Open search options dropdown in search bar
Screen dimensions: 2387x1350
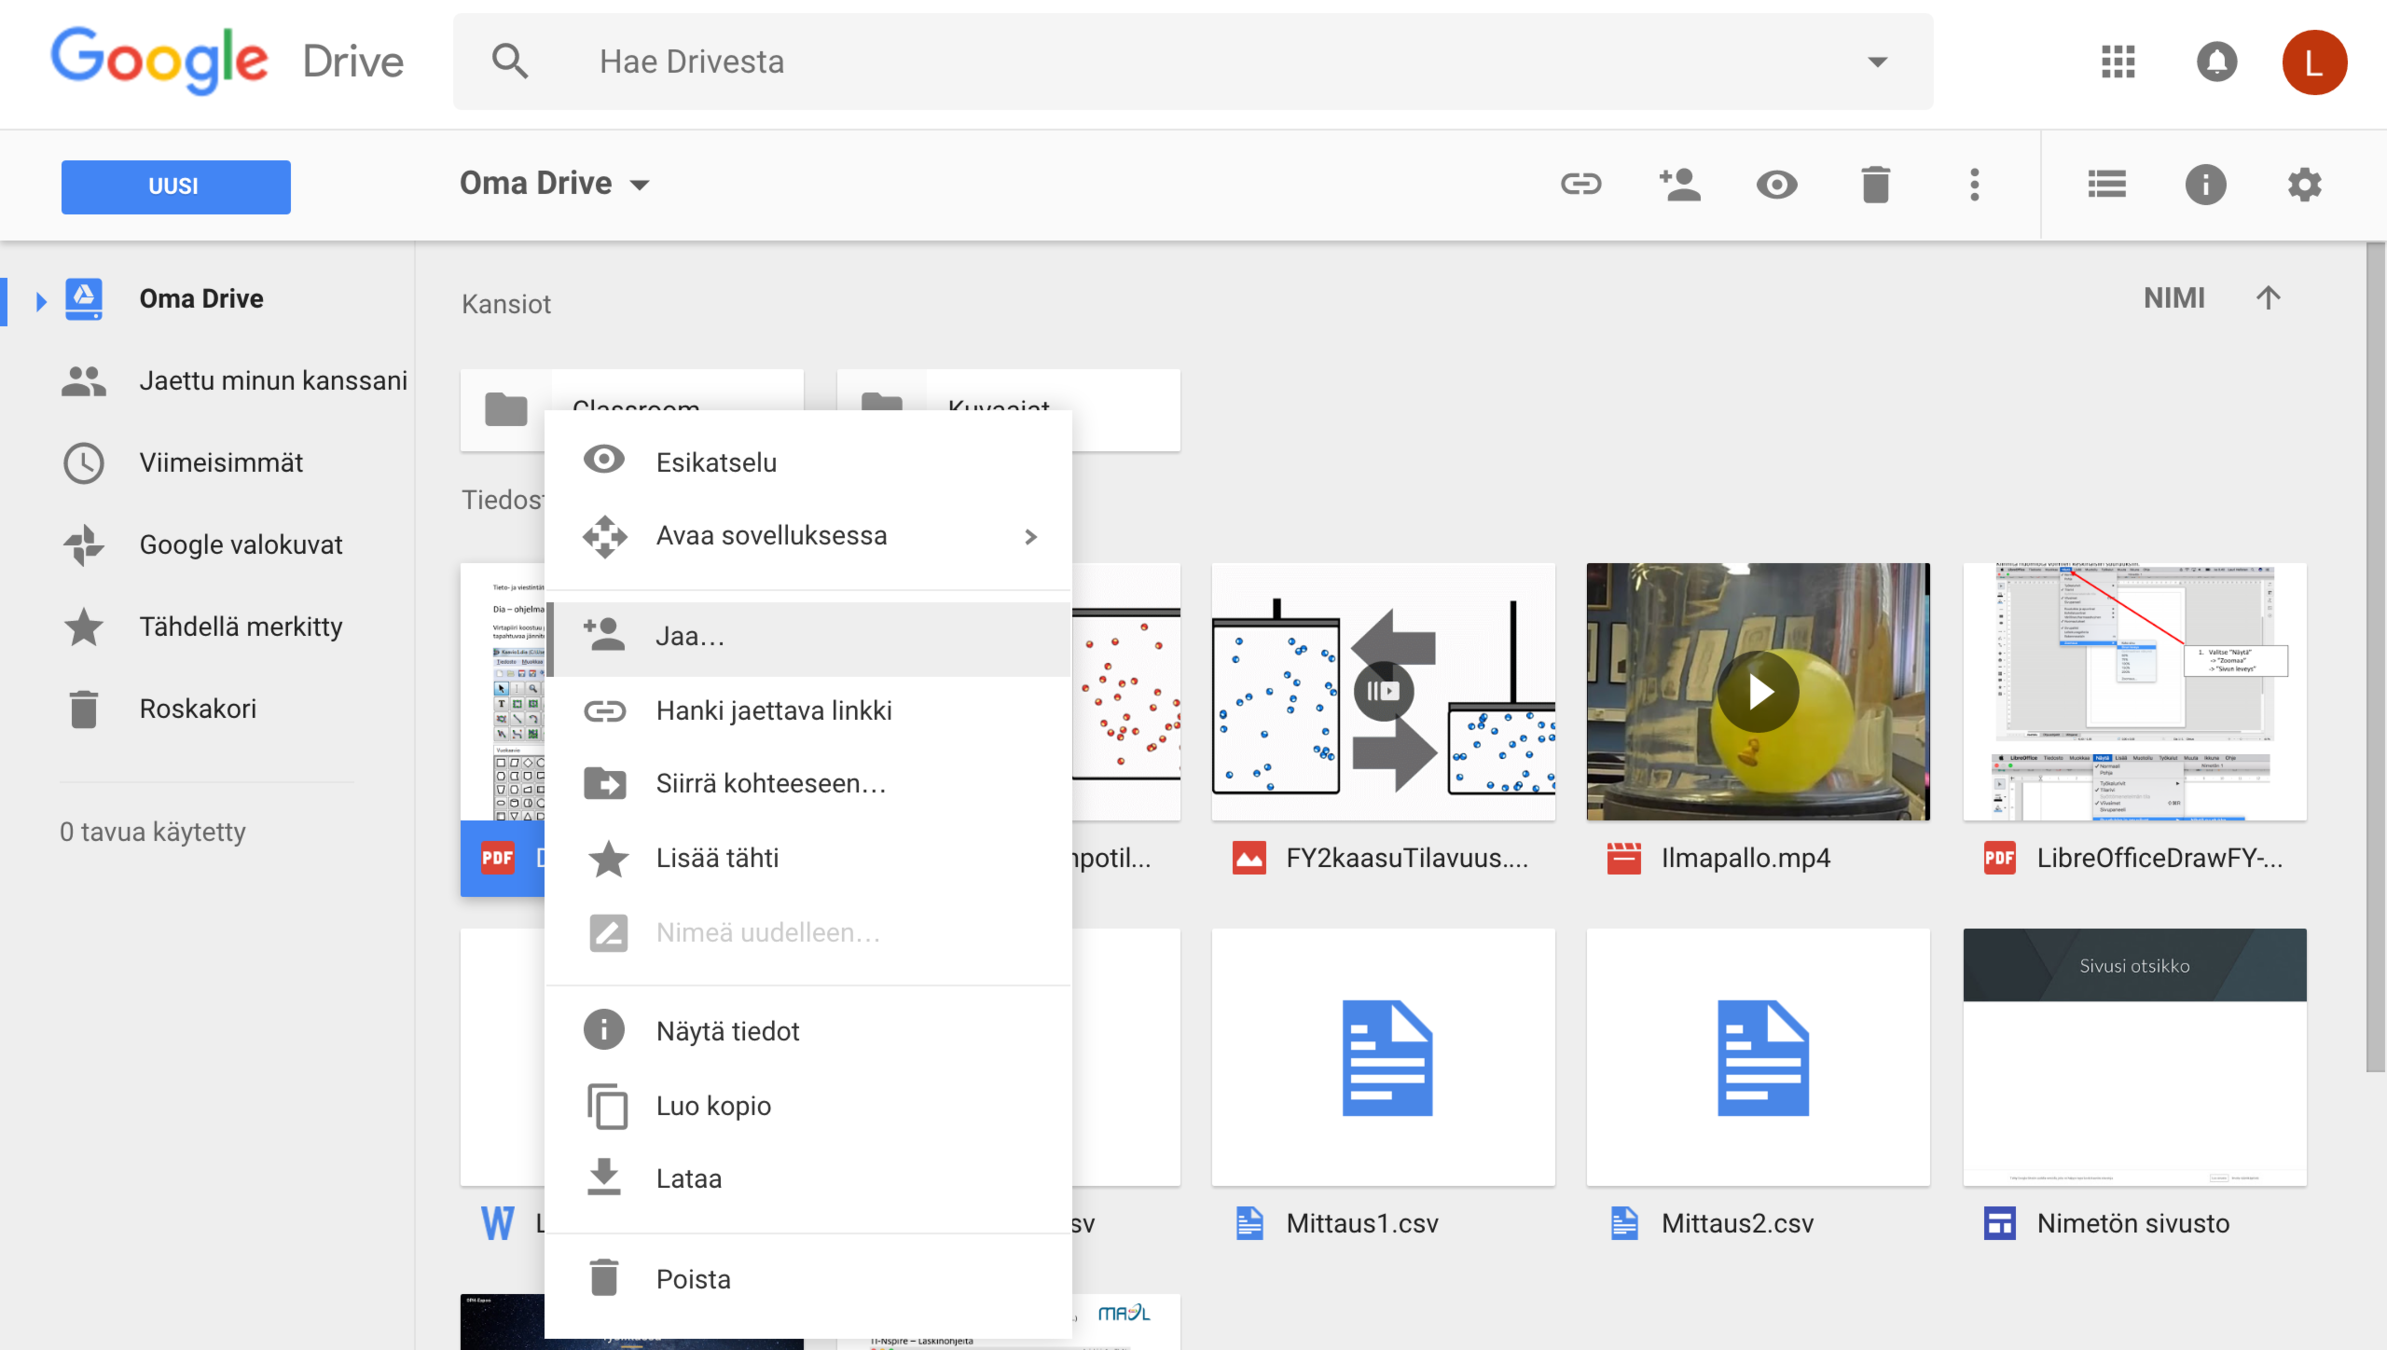(1877, 62)
